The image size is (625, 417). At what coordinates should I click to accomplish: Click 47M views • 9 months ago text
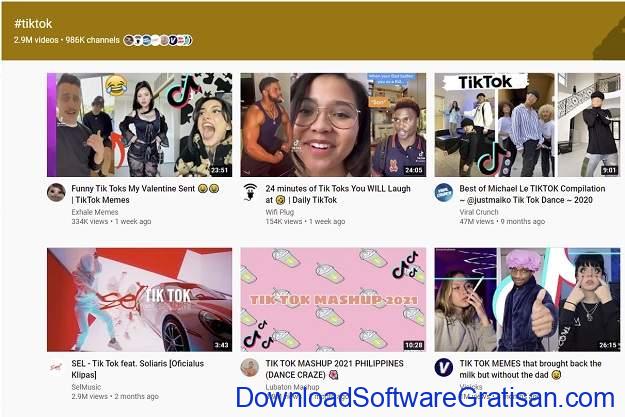pos(502,221)
